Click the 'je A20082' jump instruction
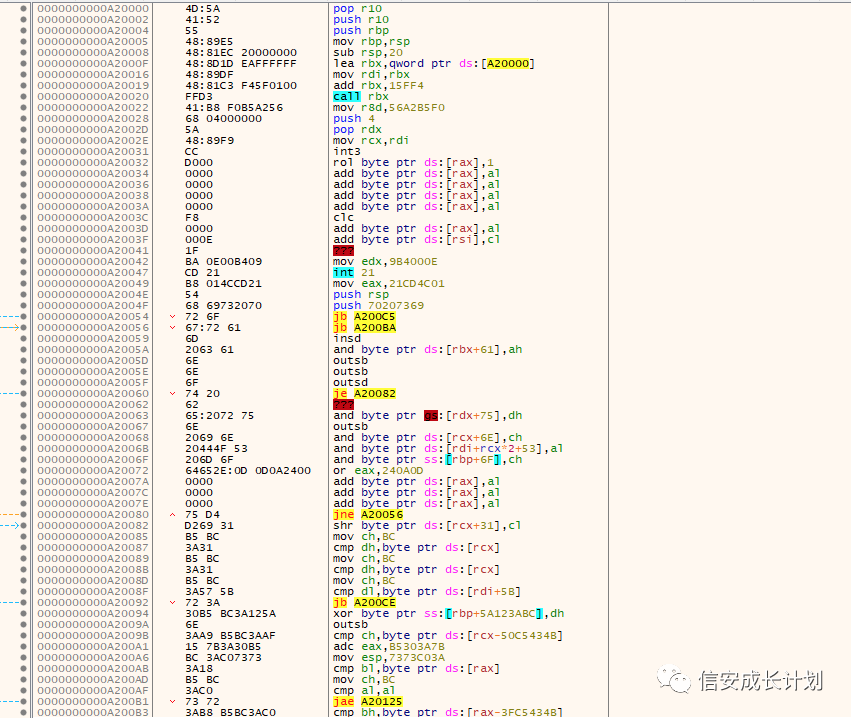 pos(364,393)
